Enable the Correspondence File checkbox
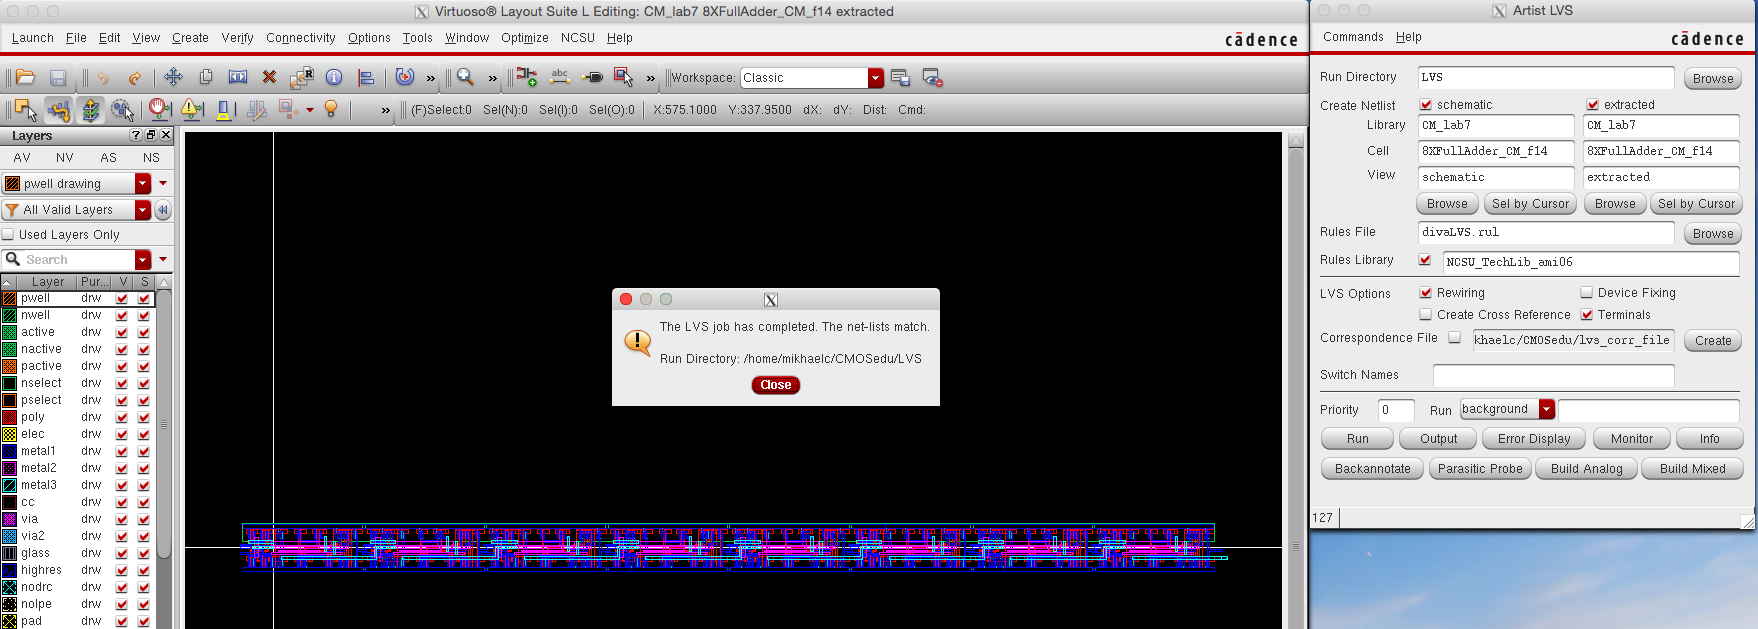 [x=1455, y=338]
